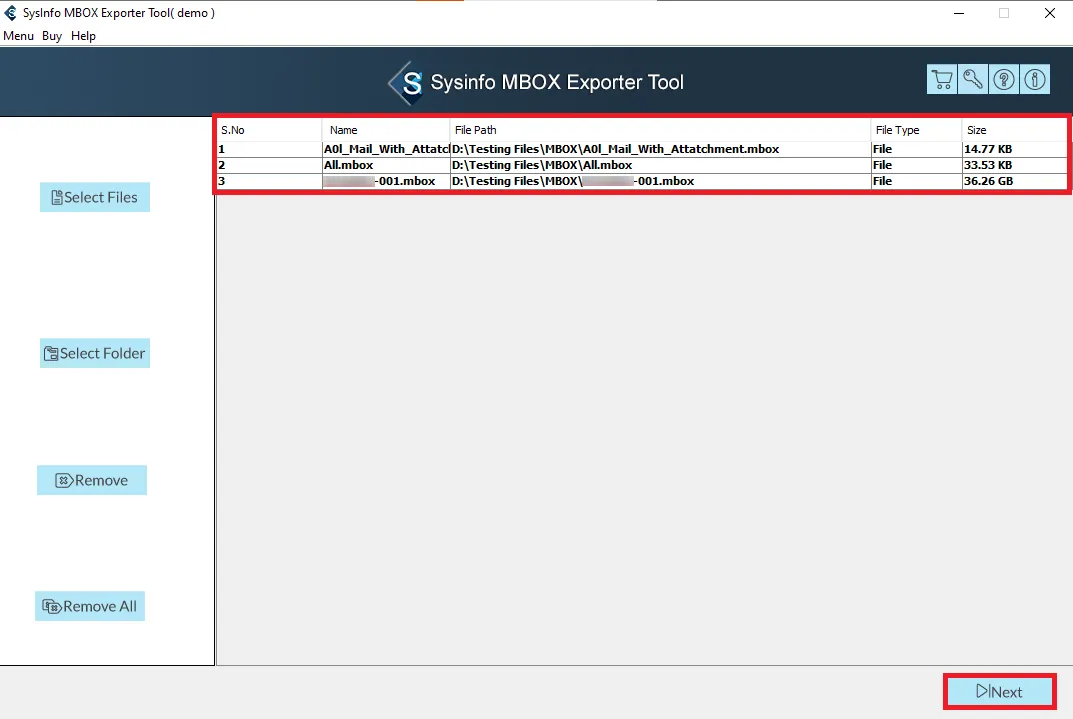Click the 33.53 KB size cell
This screenshot has height=719, width=1073.
pyautogui.click(x=1014, y=165)
